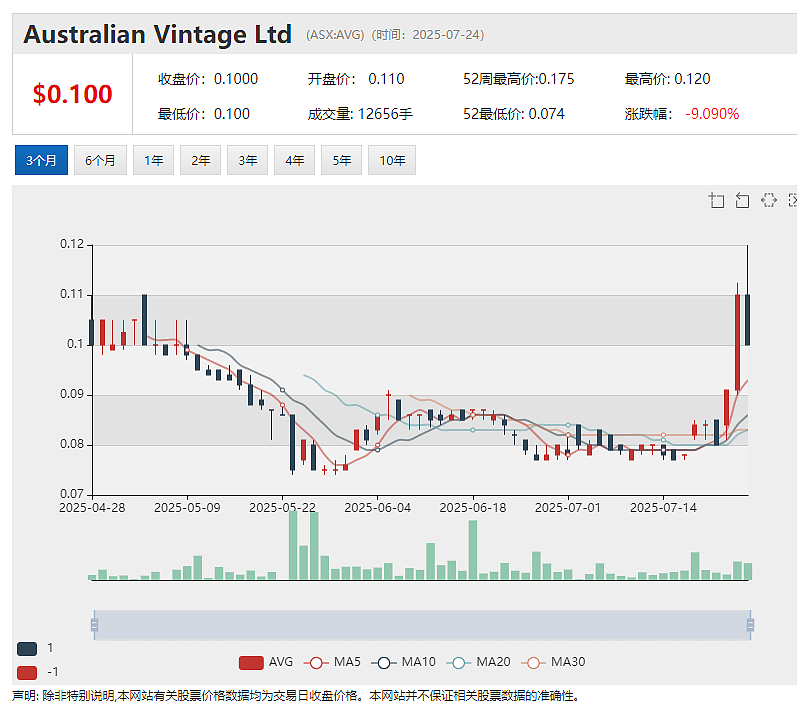Grab the right handle of zoom slider
The width and height of the screenshot is (811, 717).
pyautogui.click(x=750, y=625)
